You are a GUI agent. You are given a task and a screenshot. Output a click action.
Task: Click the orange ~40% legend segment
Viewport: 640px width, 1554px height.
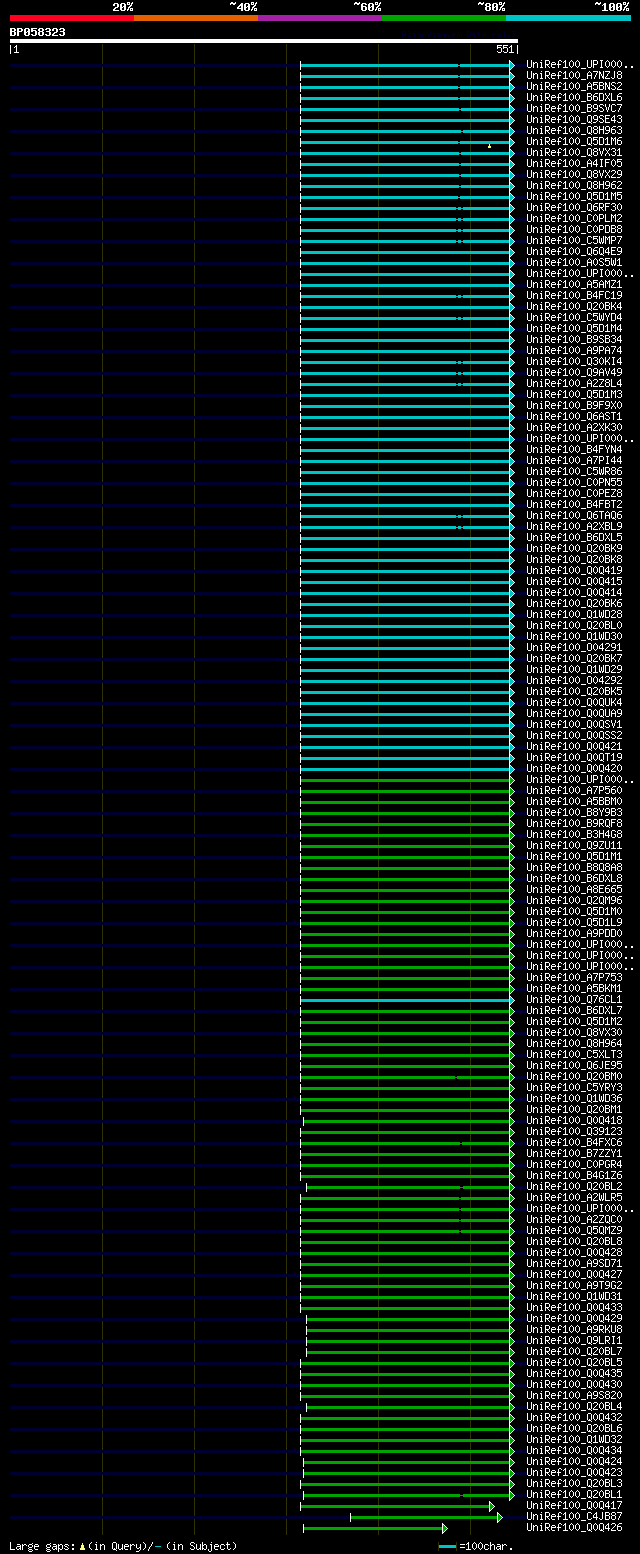pos(195,18)
